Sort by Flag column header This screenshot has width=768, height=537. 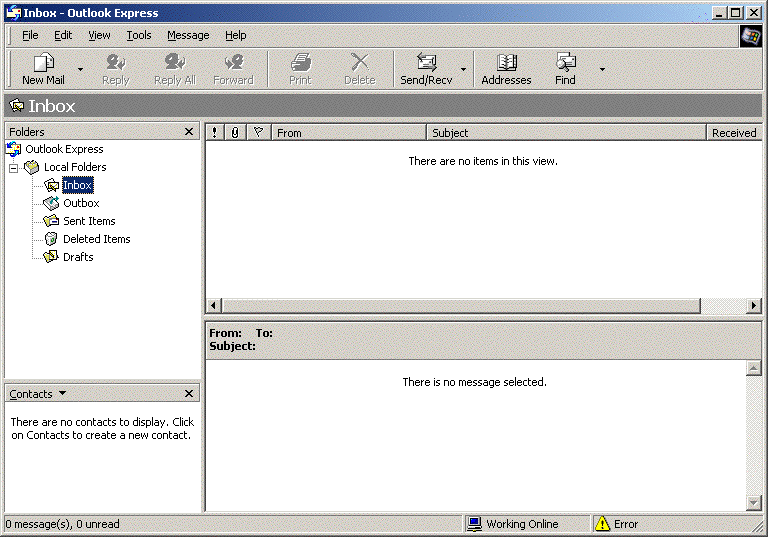[259, 132]
